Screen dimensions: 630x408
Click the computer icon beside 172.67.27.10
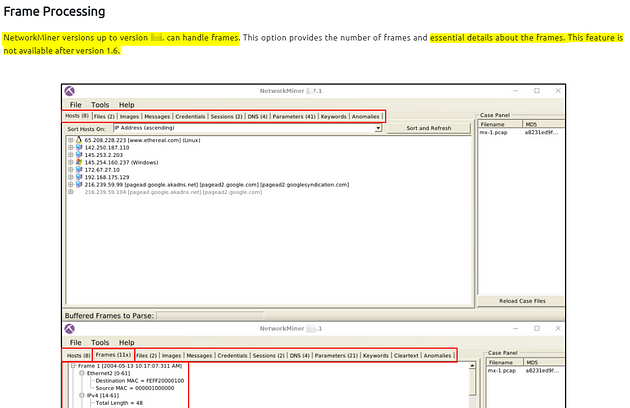(79, 170)
